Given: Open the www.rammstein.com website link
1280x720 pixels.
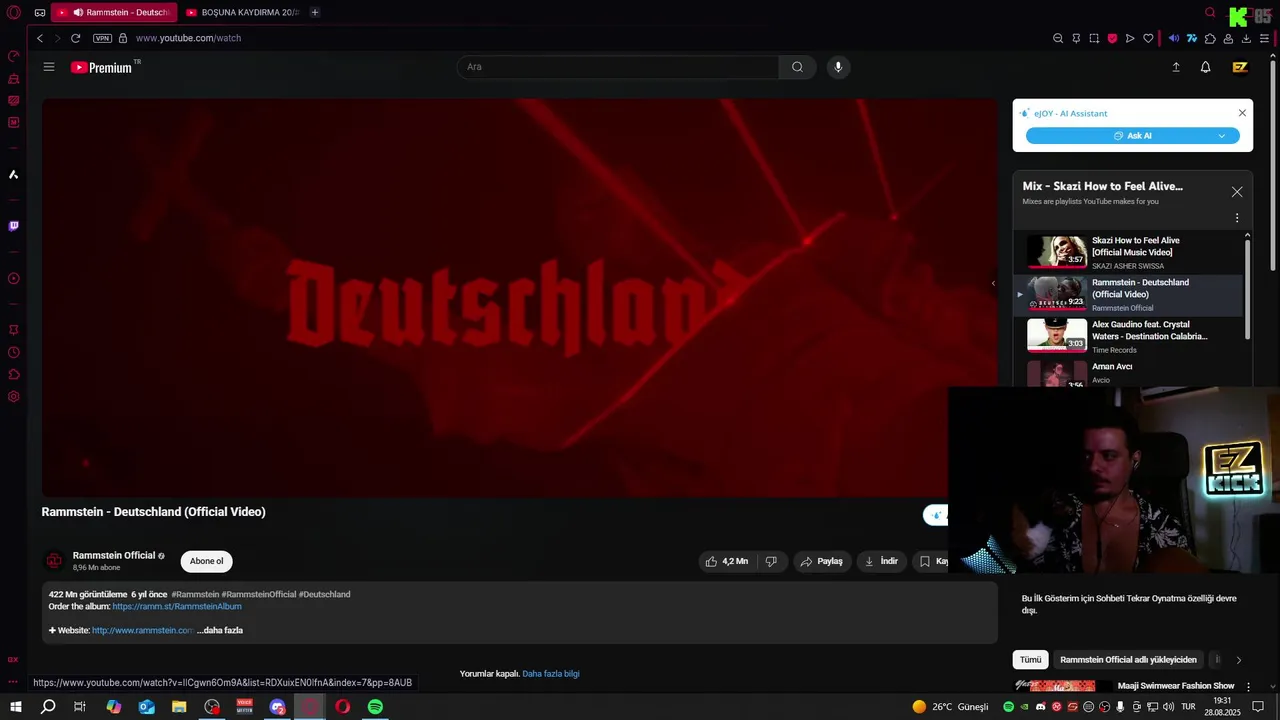Looking at the screenshot, I should coord(142,630).
